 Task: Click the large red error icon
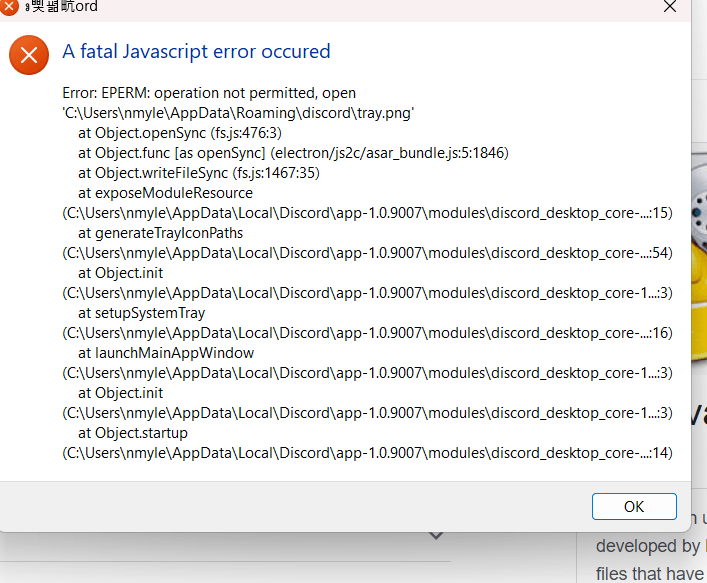pyautogui.click(x=29, y=55)
